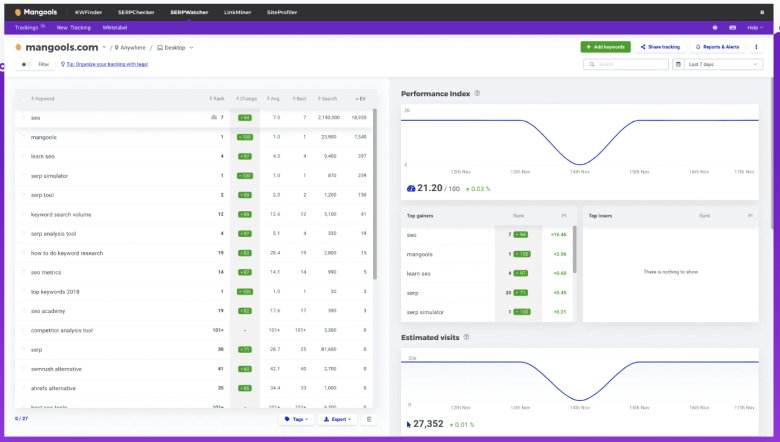Select the 'serp tool' keyword checkbox
780x442 pixels.
click(23, 195)
